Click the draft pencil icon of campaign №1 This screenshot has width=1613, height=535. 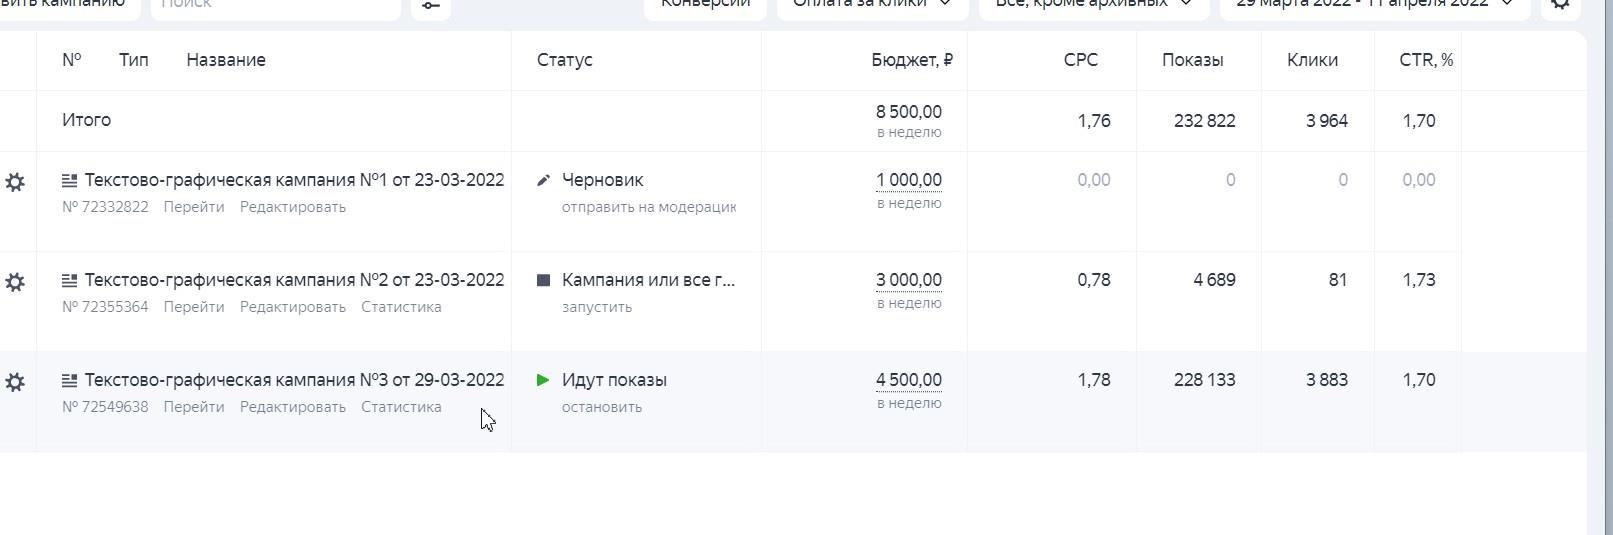543,180
